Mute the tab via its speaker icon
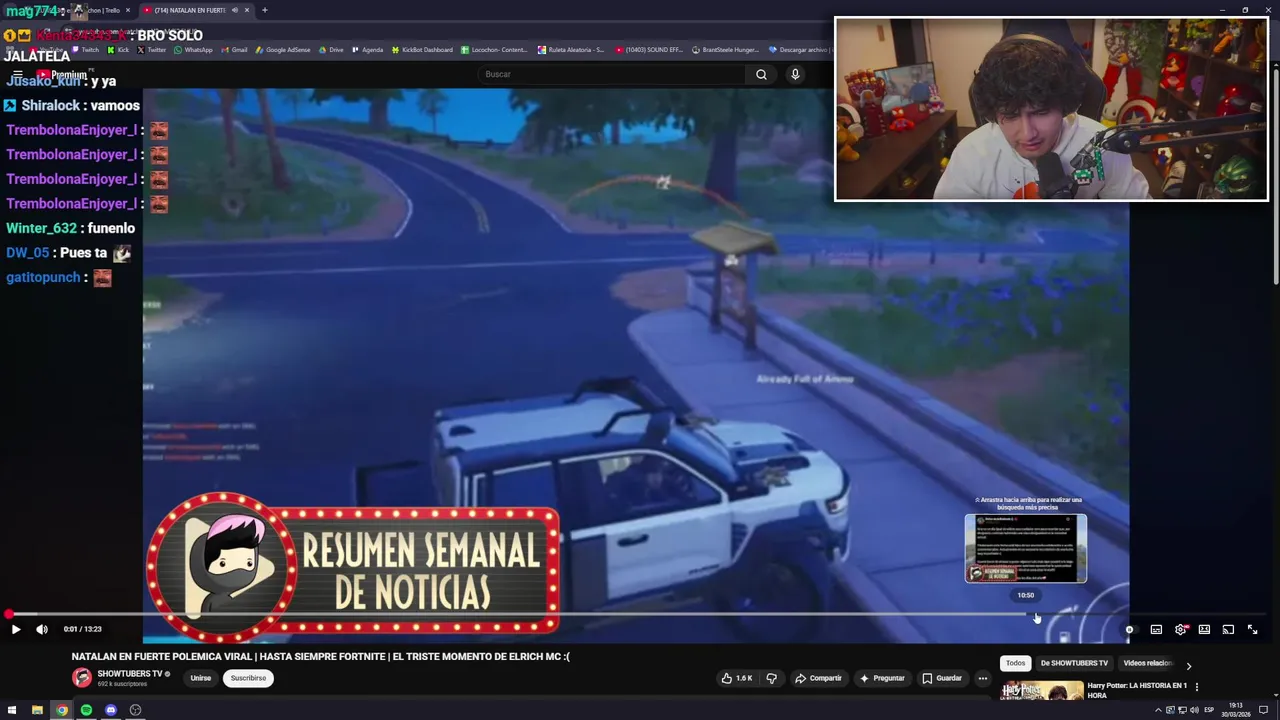The width and height of the screenshot is (1280, 720). pos(235,10)
